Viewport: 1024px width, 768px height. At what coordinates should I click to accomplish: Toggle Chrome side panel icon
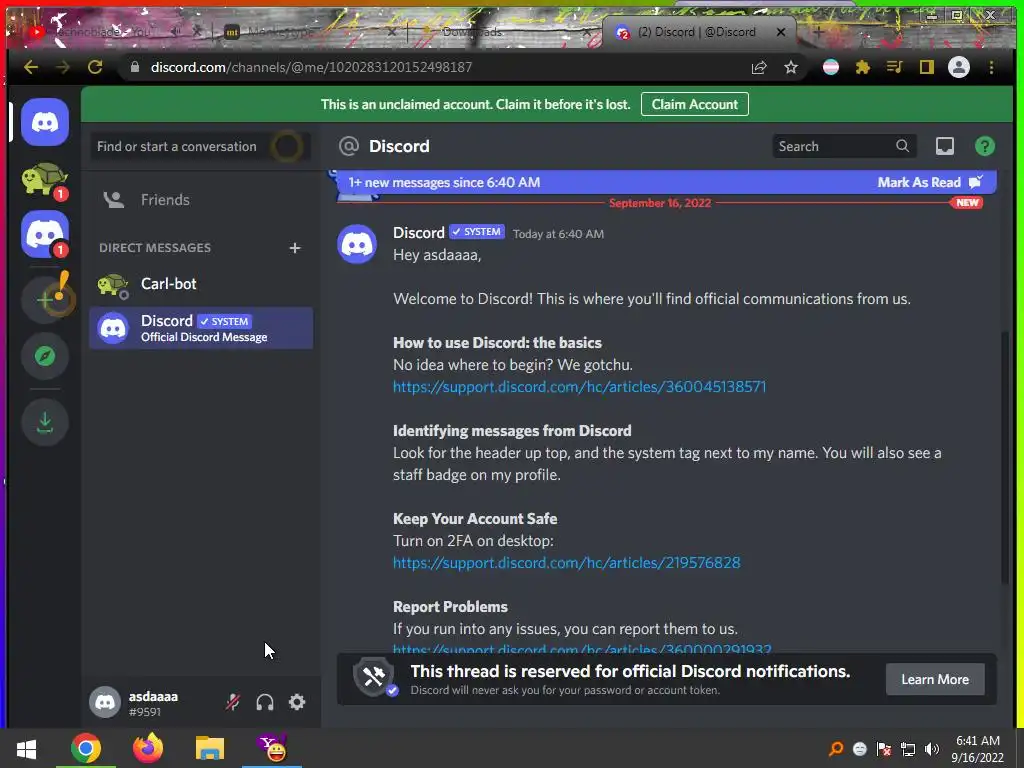(x=927, y=67)
